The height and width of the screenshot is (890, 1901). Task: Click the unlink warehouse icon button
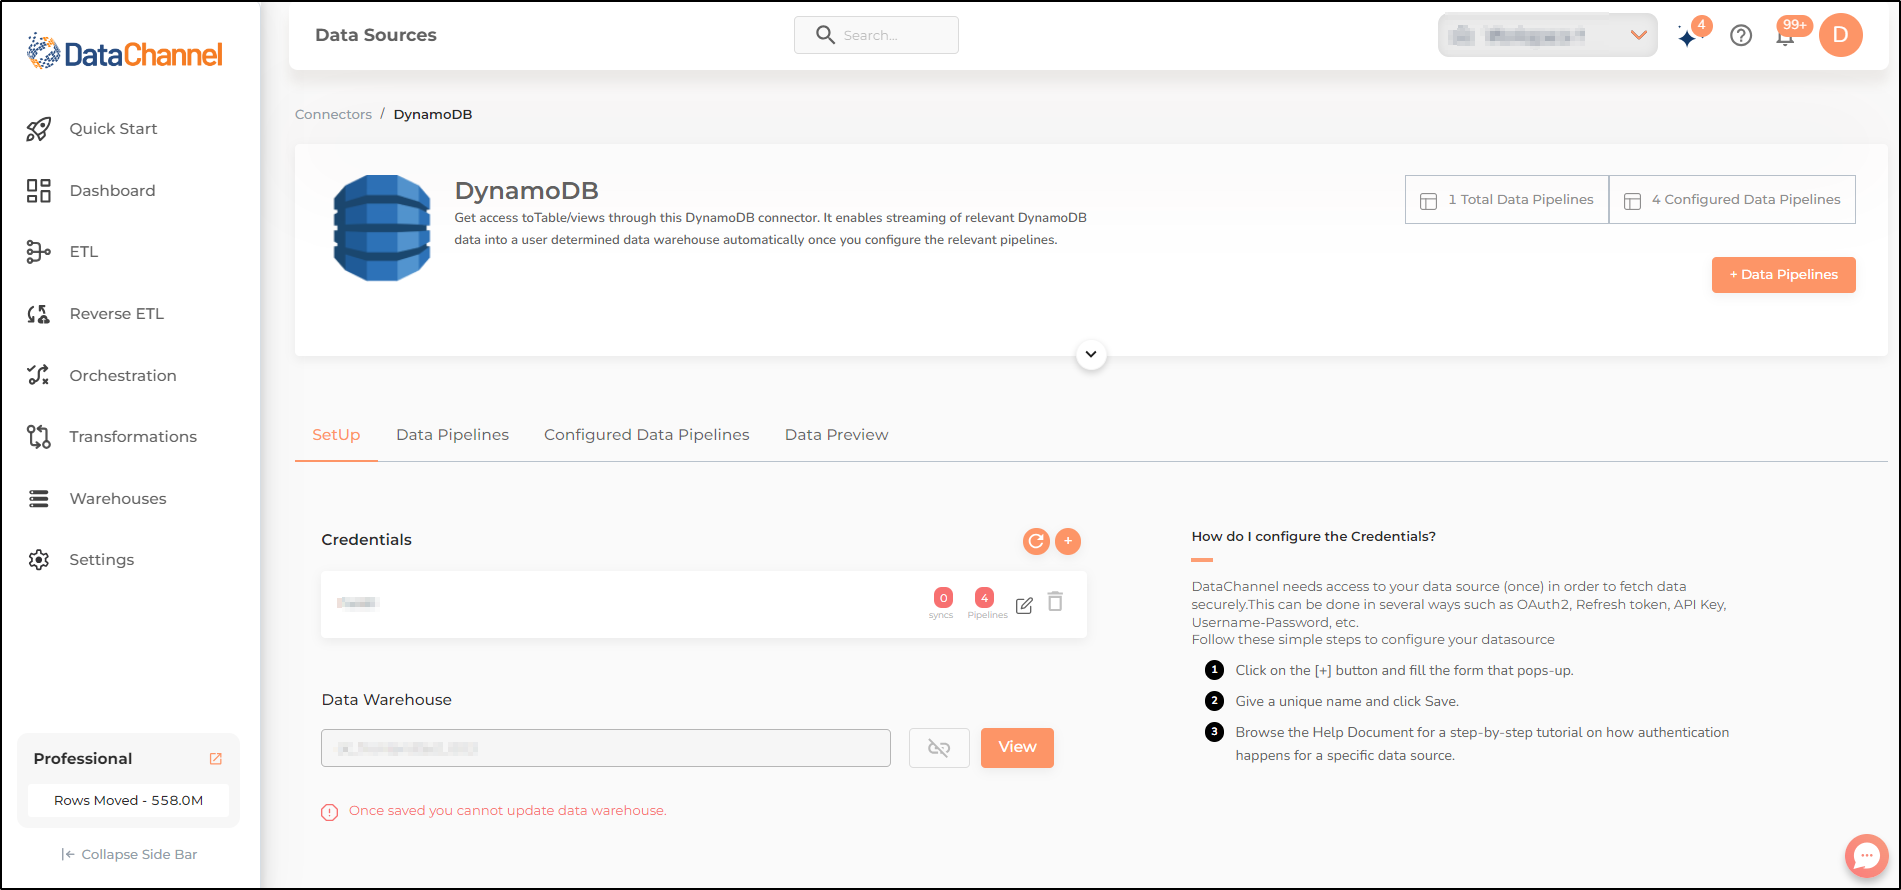[939, 748]
